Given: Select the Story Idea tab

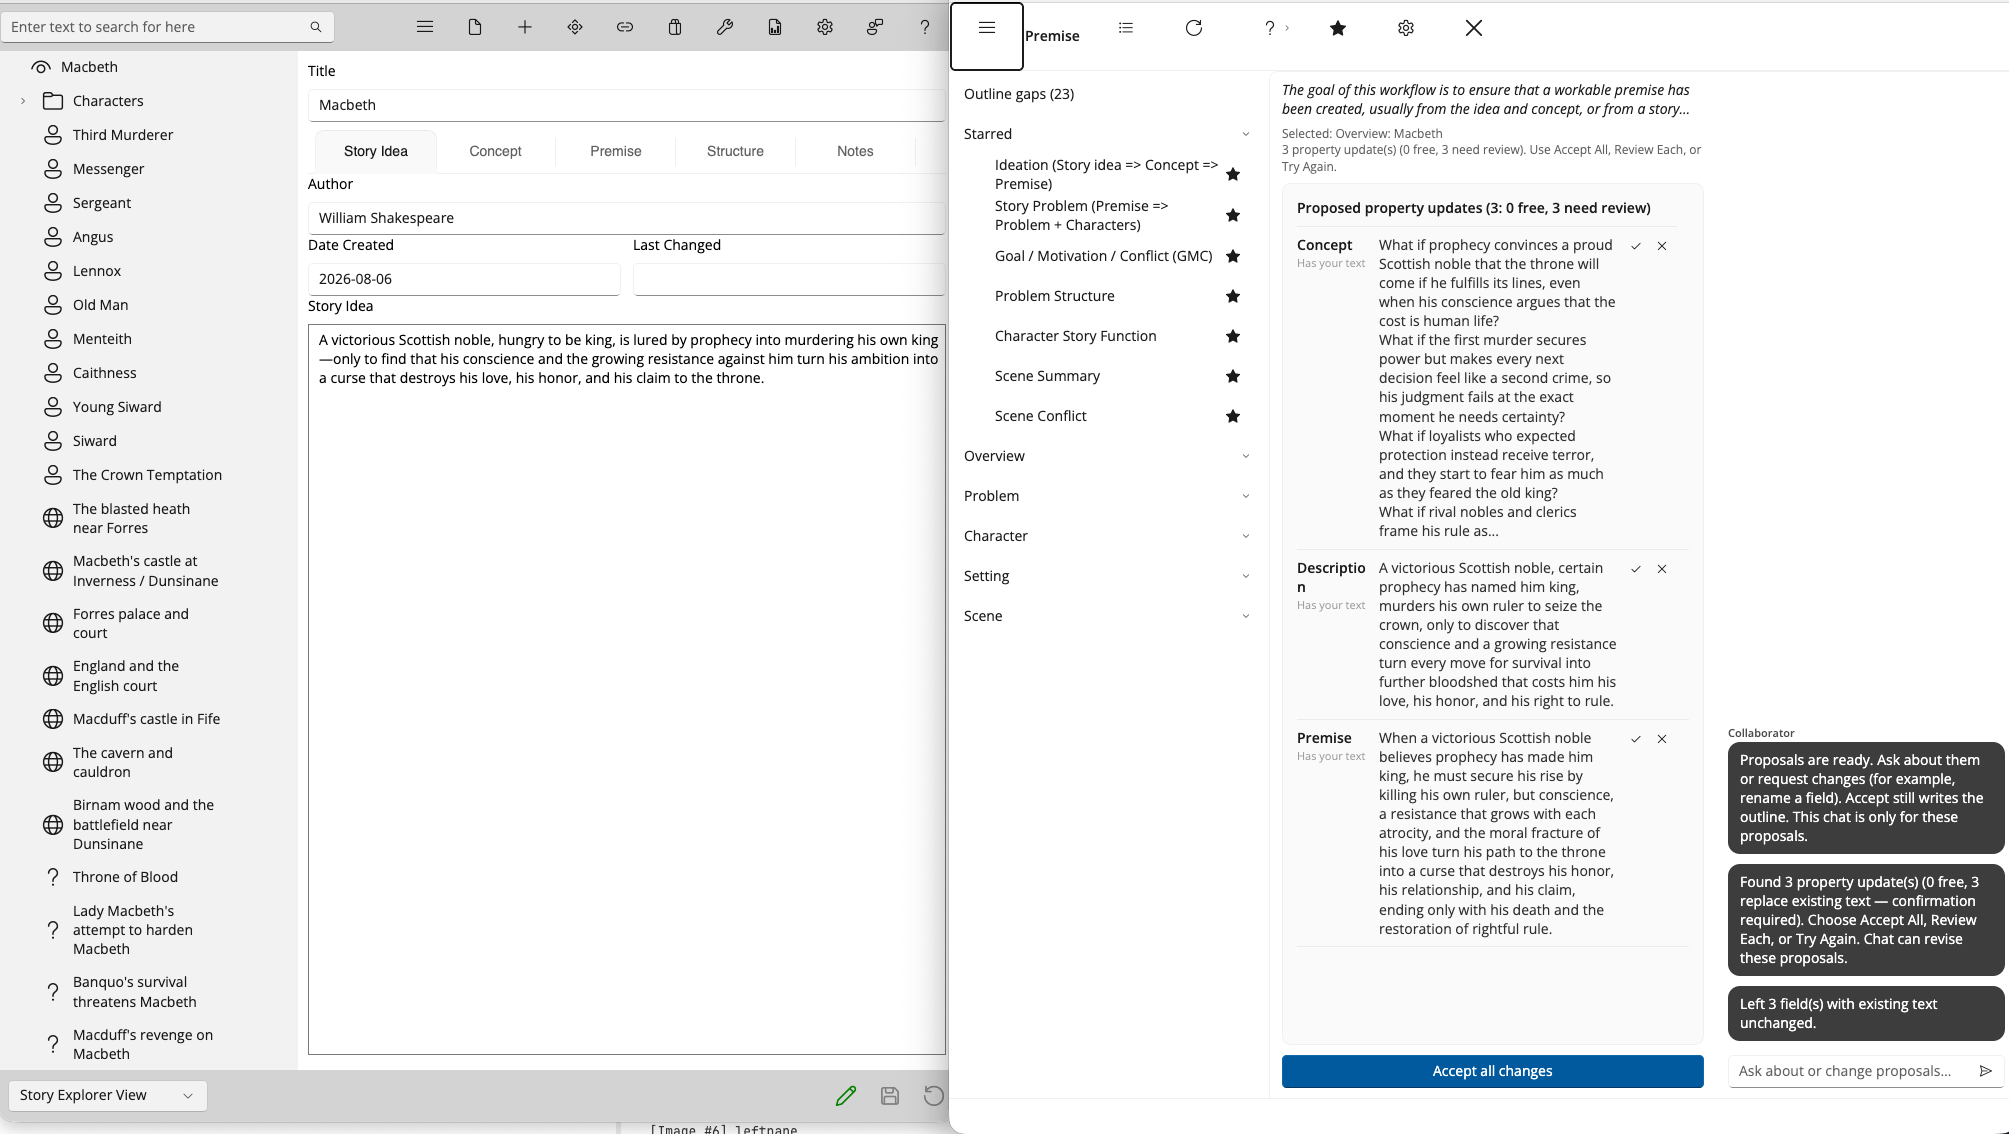Looking at the screenshot, I should [x=376, y=151].
